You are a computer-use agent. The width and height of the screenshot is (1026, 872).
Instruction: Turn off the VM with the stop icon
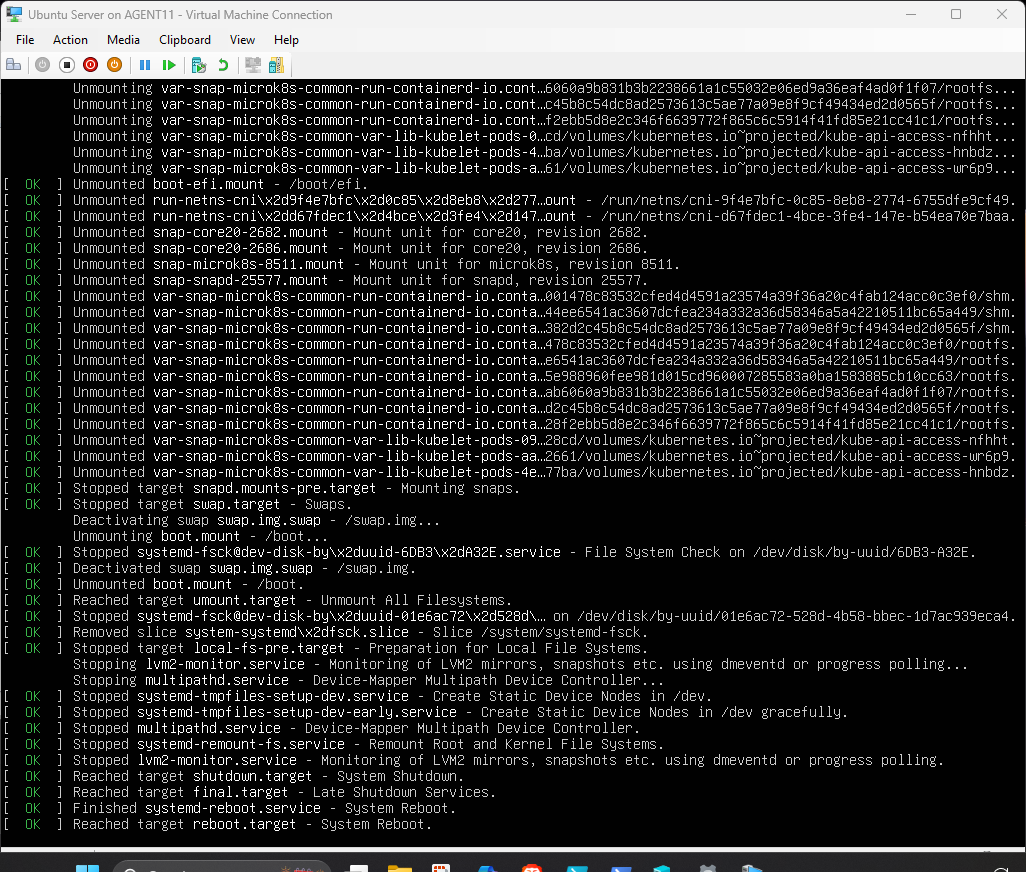[66, 65]
